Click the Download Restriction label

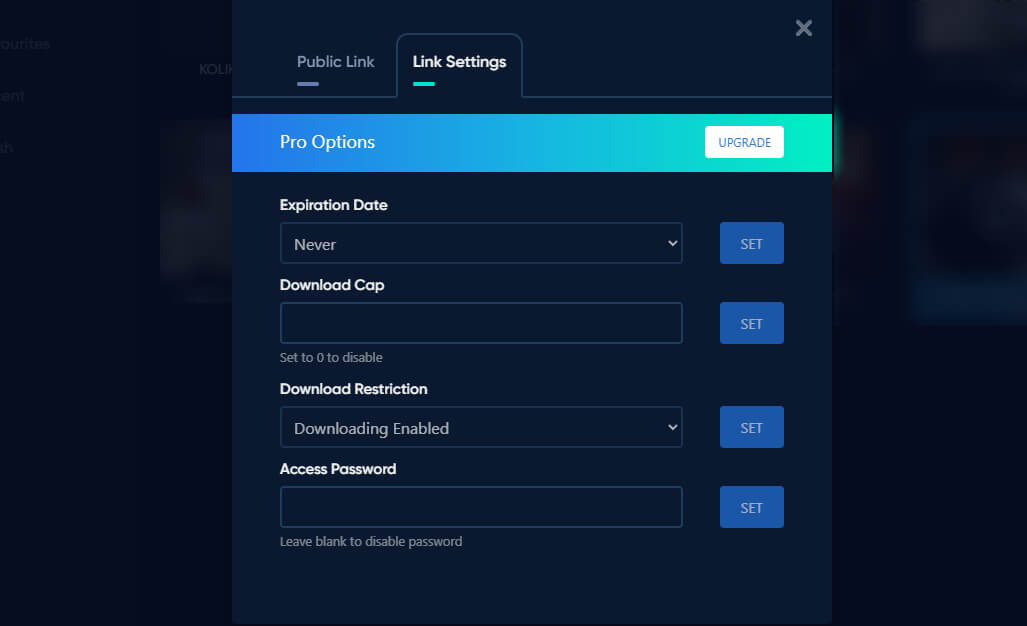(353, 389)
